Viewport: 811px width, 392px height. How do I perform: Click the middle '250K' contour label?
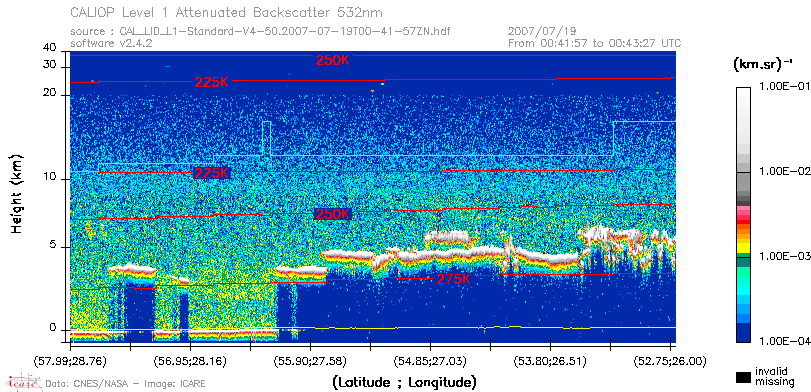point(333,214)
